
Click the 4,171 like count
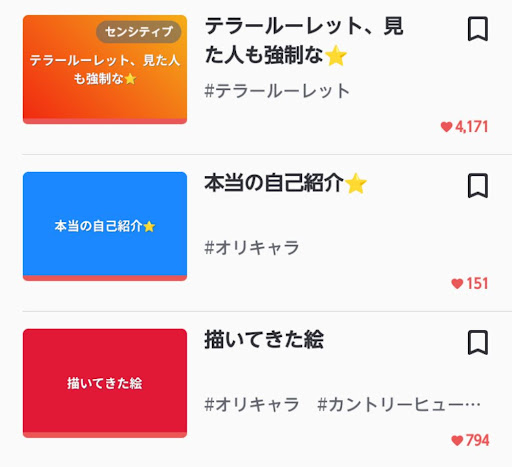pos(471,127)
